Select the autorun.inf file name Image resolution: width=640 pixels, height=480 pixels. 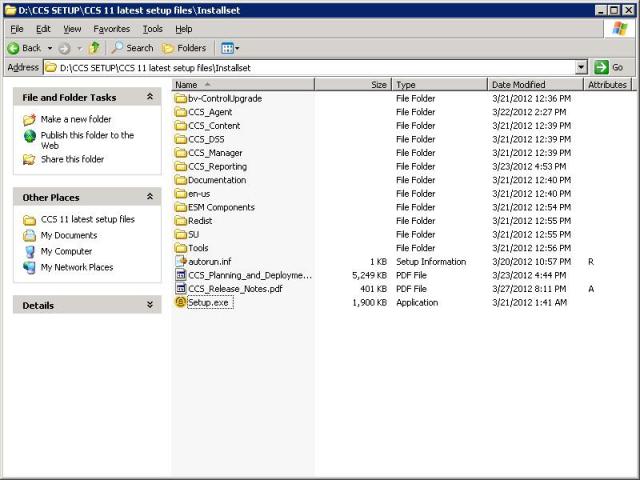coord(210,262)
